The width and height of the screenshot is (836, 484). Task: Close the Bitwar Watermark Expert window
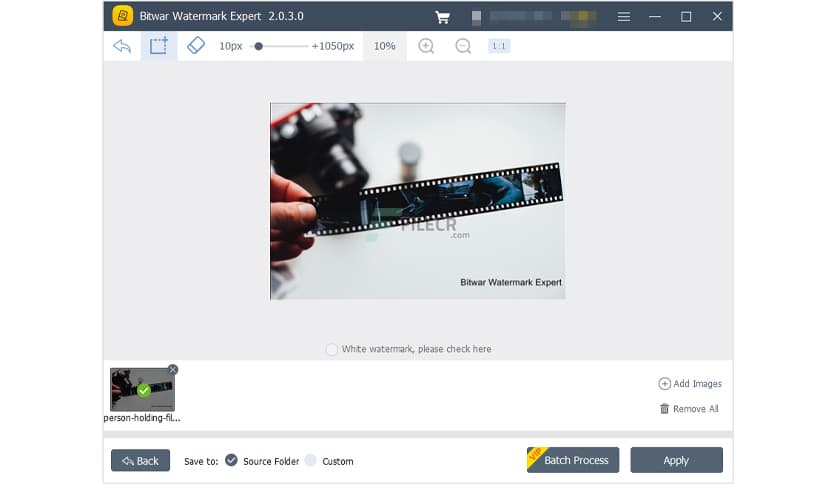coord(717,17)
